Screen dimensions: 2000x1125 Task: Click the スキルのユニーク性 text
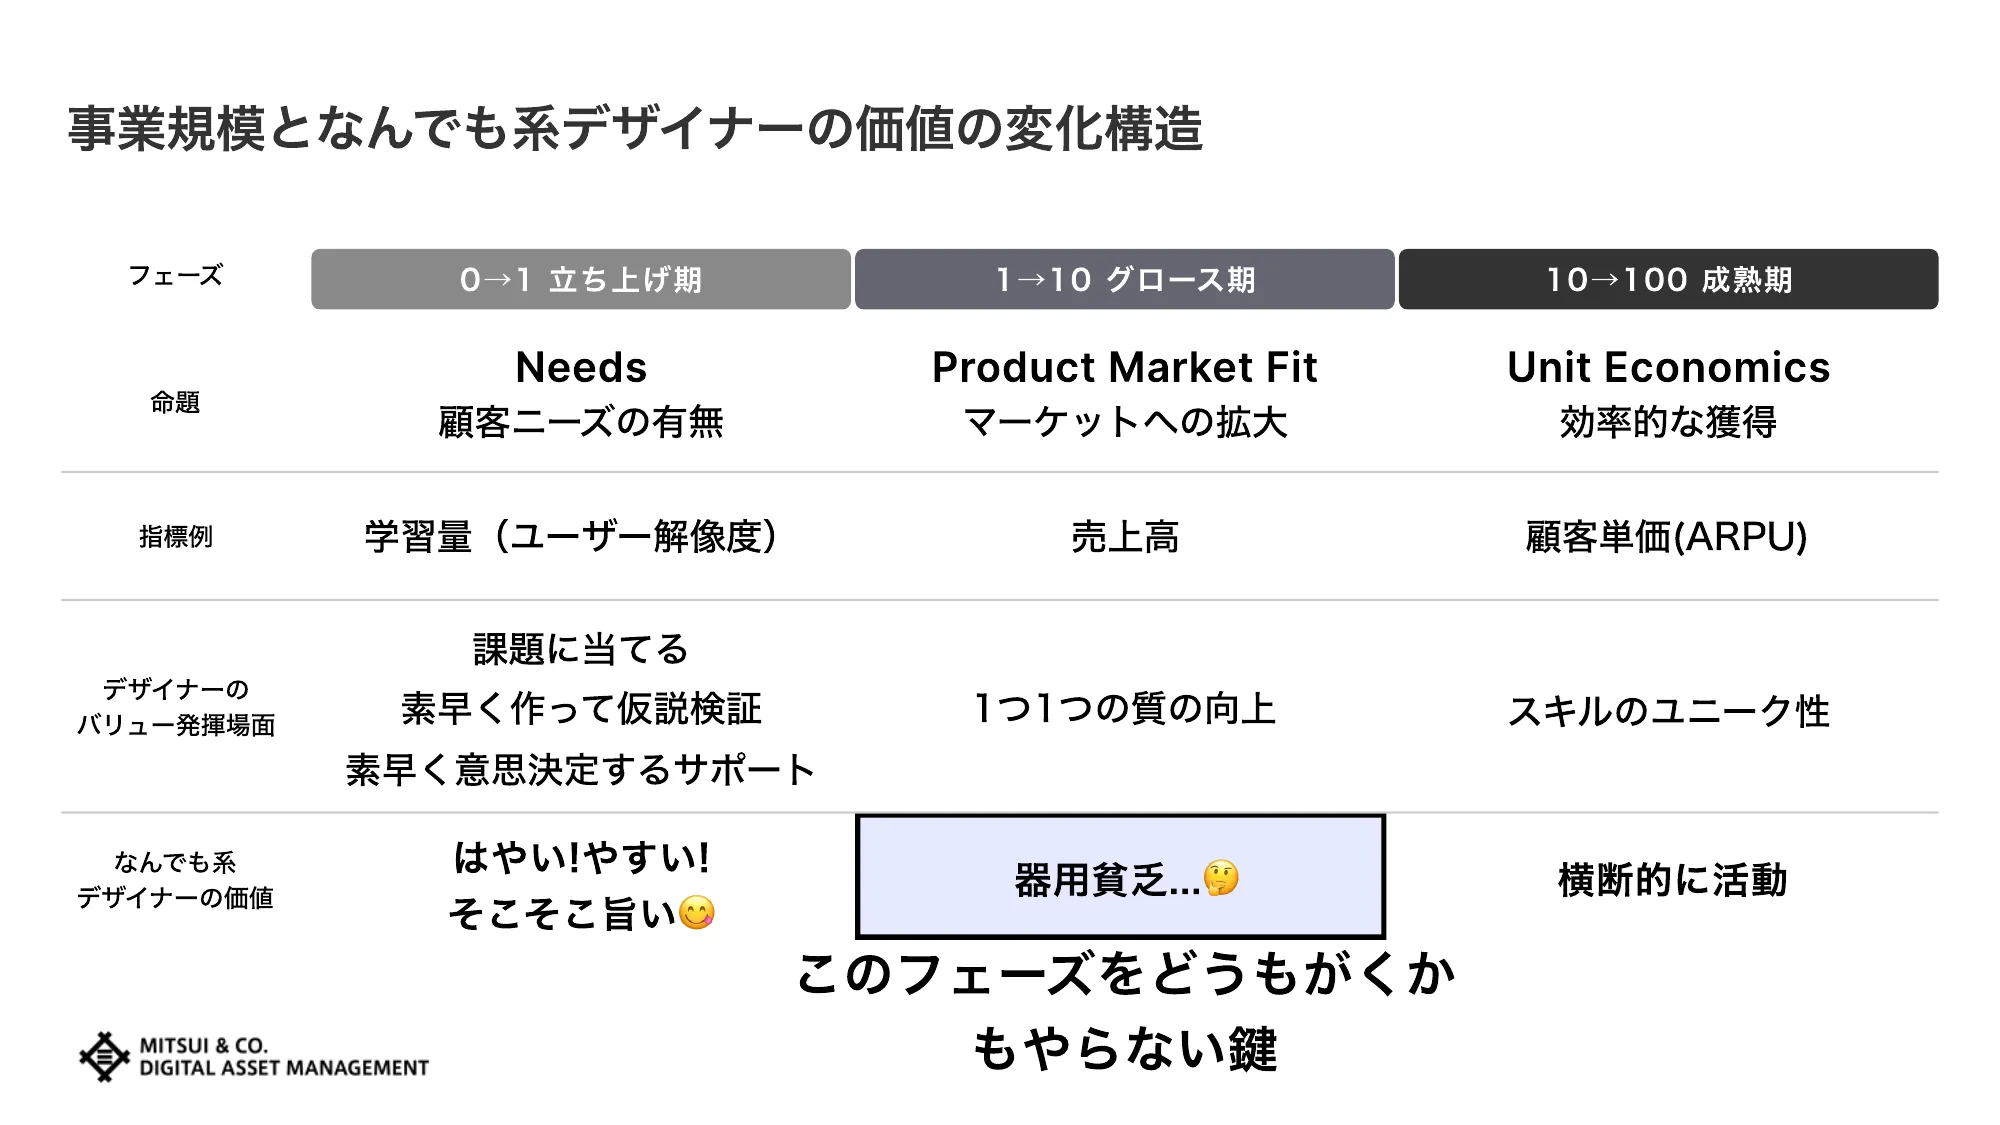tap(1668, 711)
